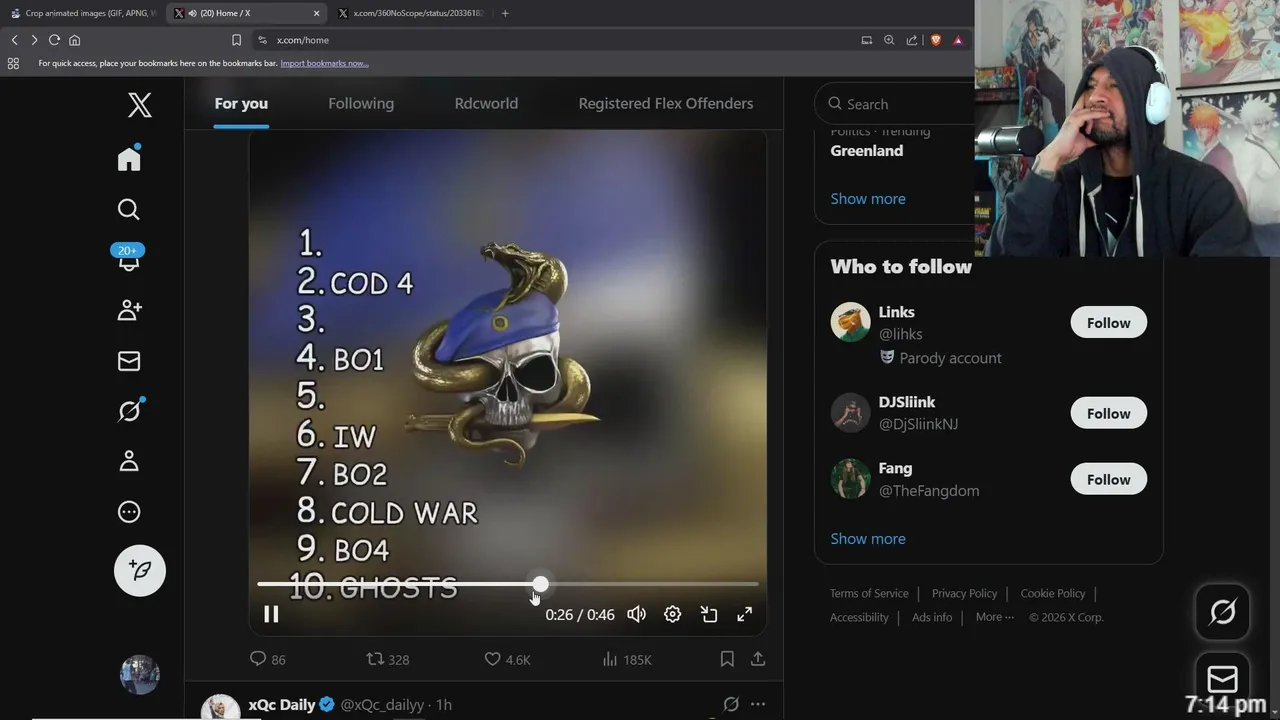The image size is (1280, 720).
Task: Switch to the Following tab
Action: 361,103
